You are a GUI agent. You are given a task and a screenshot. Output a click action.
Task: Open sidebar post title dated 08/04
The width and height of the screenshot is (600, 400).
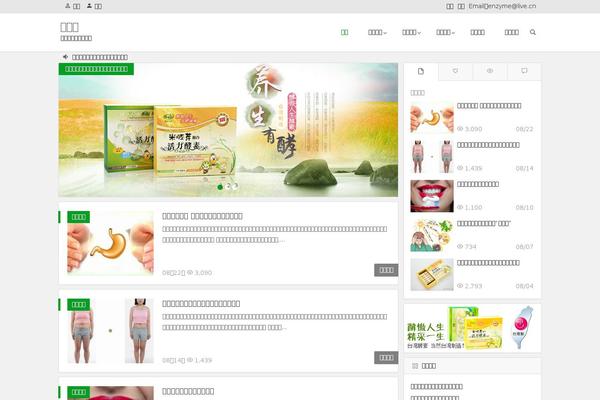click(x=488, y=263)
